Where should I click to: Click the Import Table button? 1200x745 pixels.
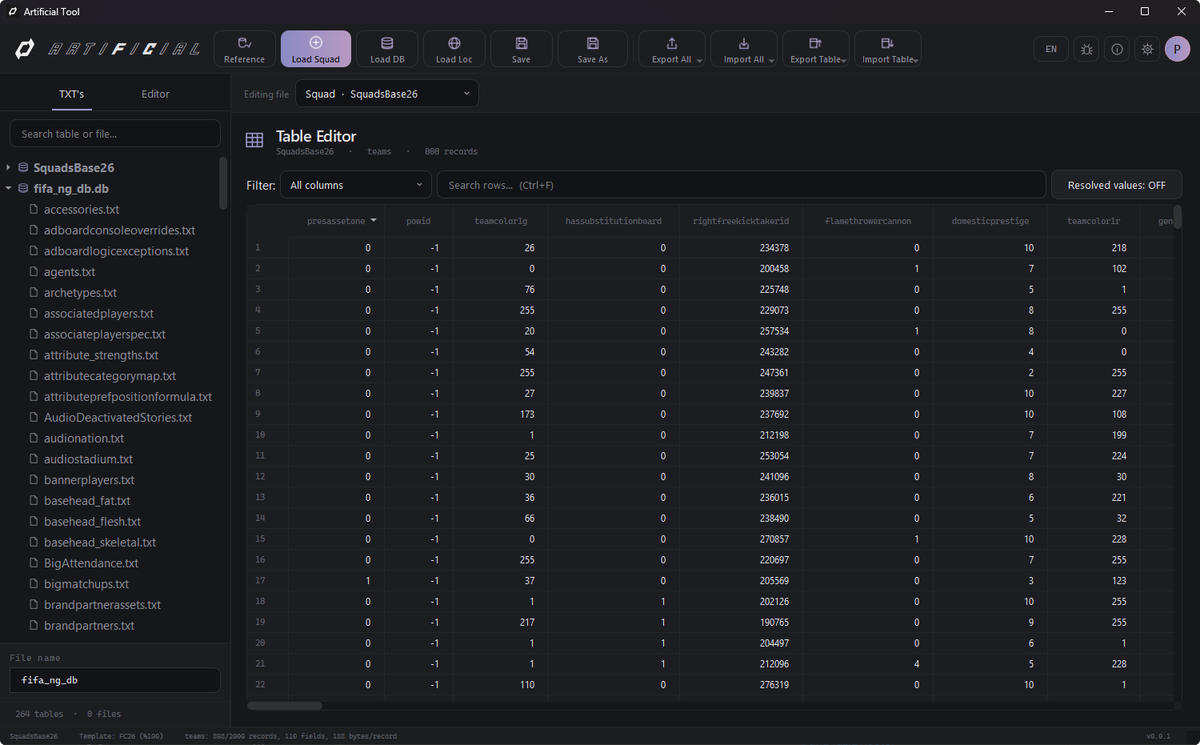coord(888,49)
